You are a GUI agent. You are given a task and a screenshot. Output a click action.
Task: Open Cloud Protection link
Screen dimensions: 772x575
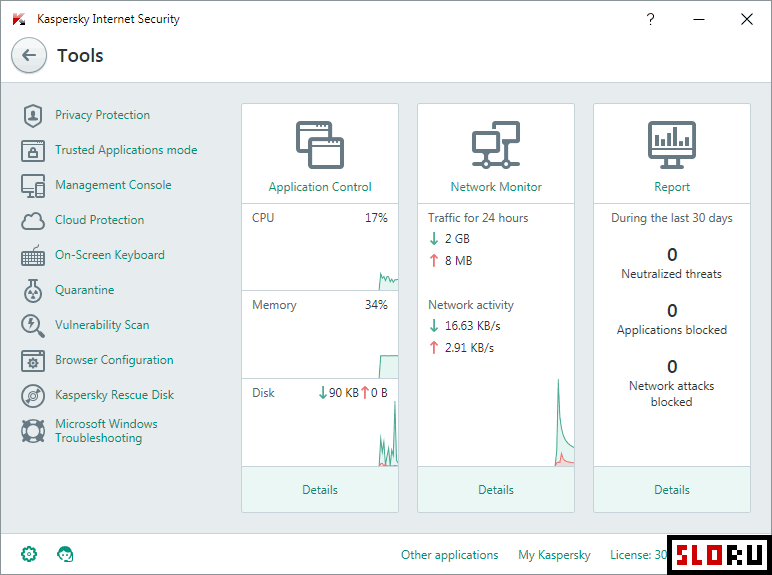[x=99, y=220]
